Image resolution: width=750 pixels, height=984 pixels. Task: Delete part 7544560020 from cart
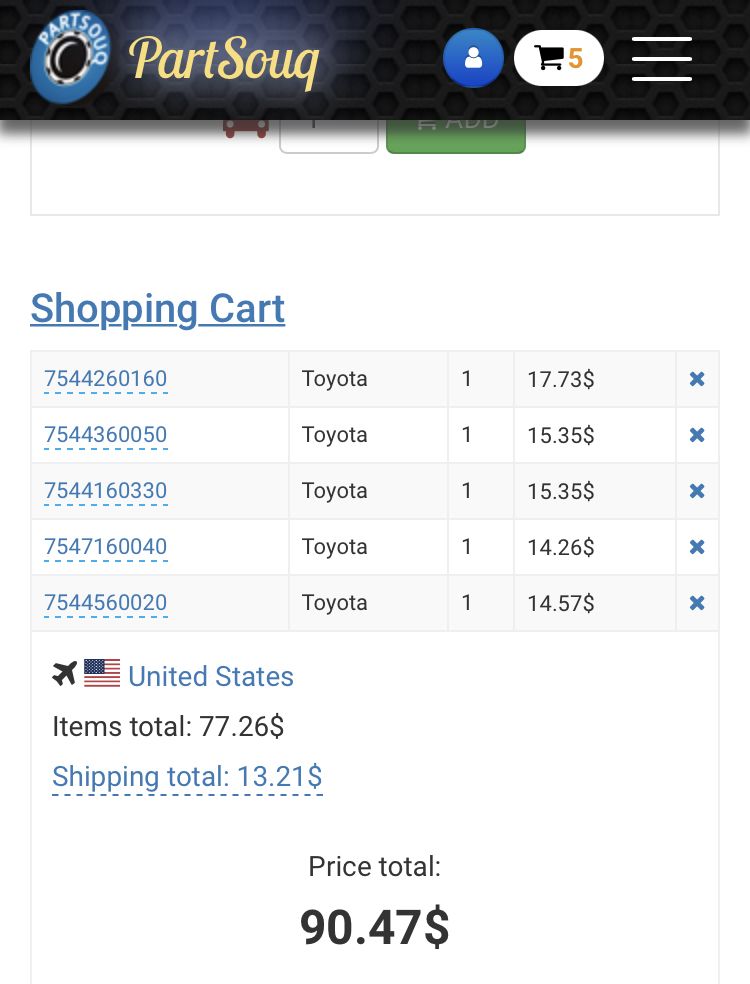click(697, 603)
